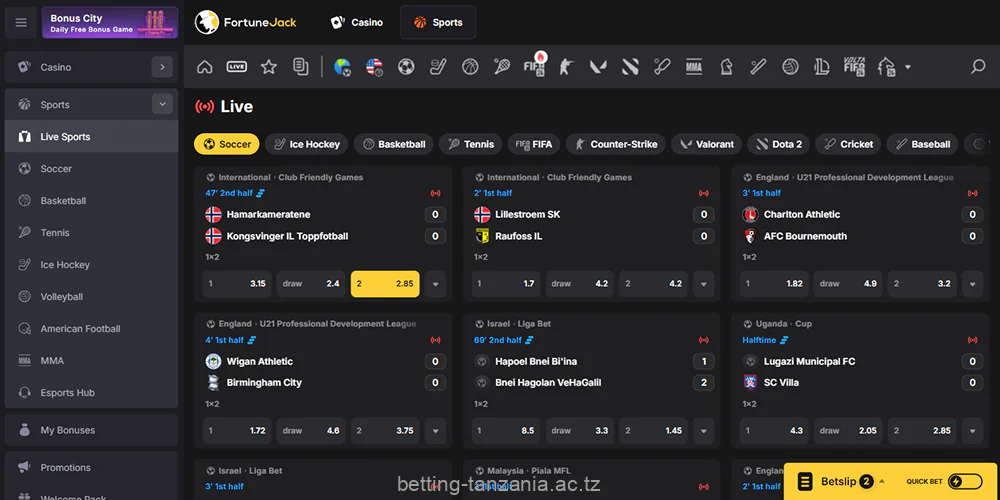Open MMA in the sidebar
The width and height of the screenshot is (1000, 500).
(91, 360)
